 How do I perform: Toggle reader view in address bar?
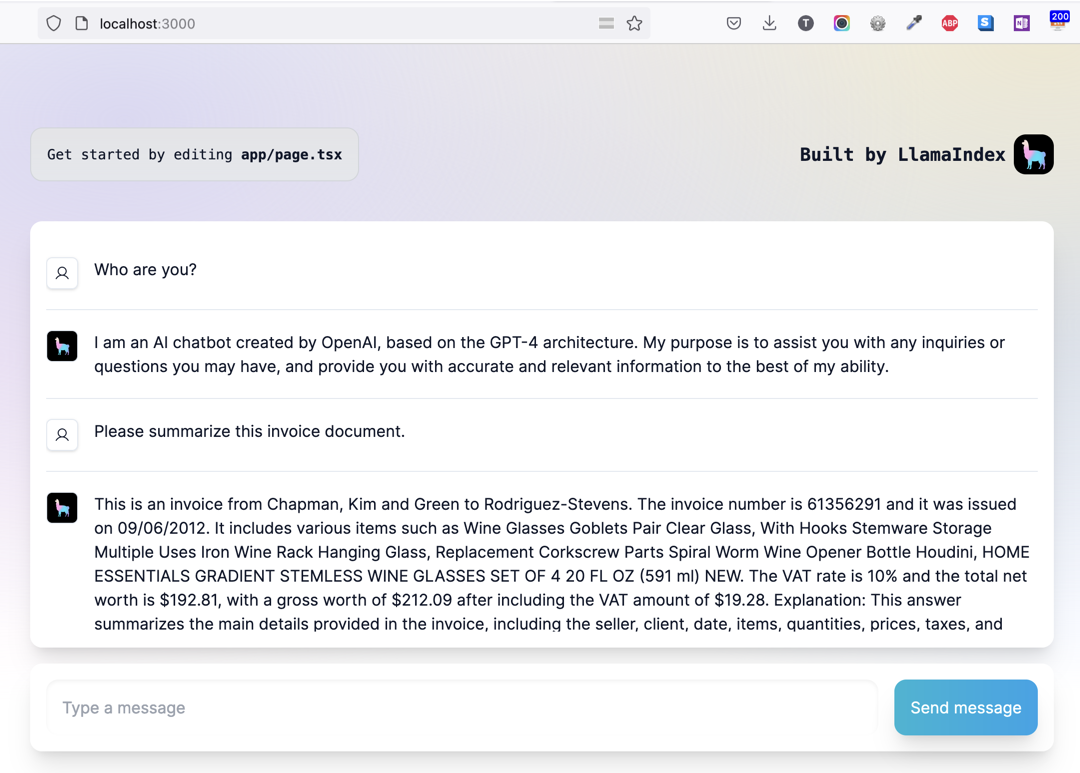point(606,23)
